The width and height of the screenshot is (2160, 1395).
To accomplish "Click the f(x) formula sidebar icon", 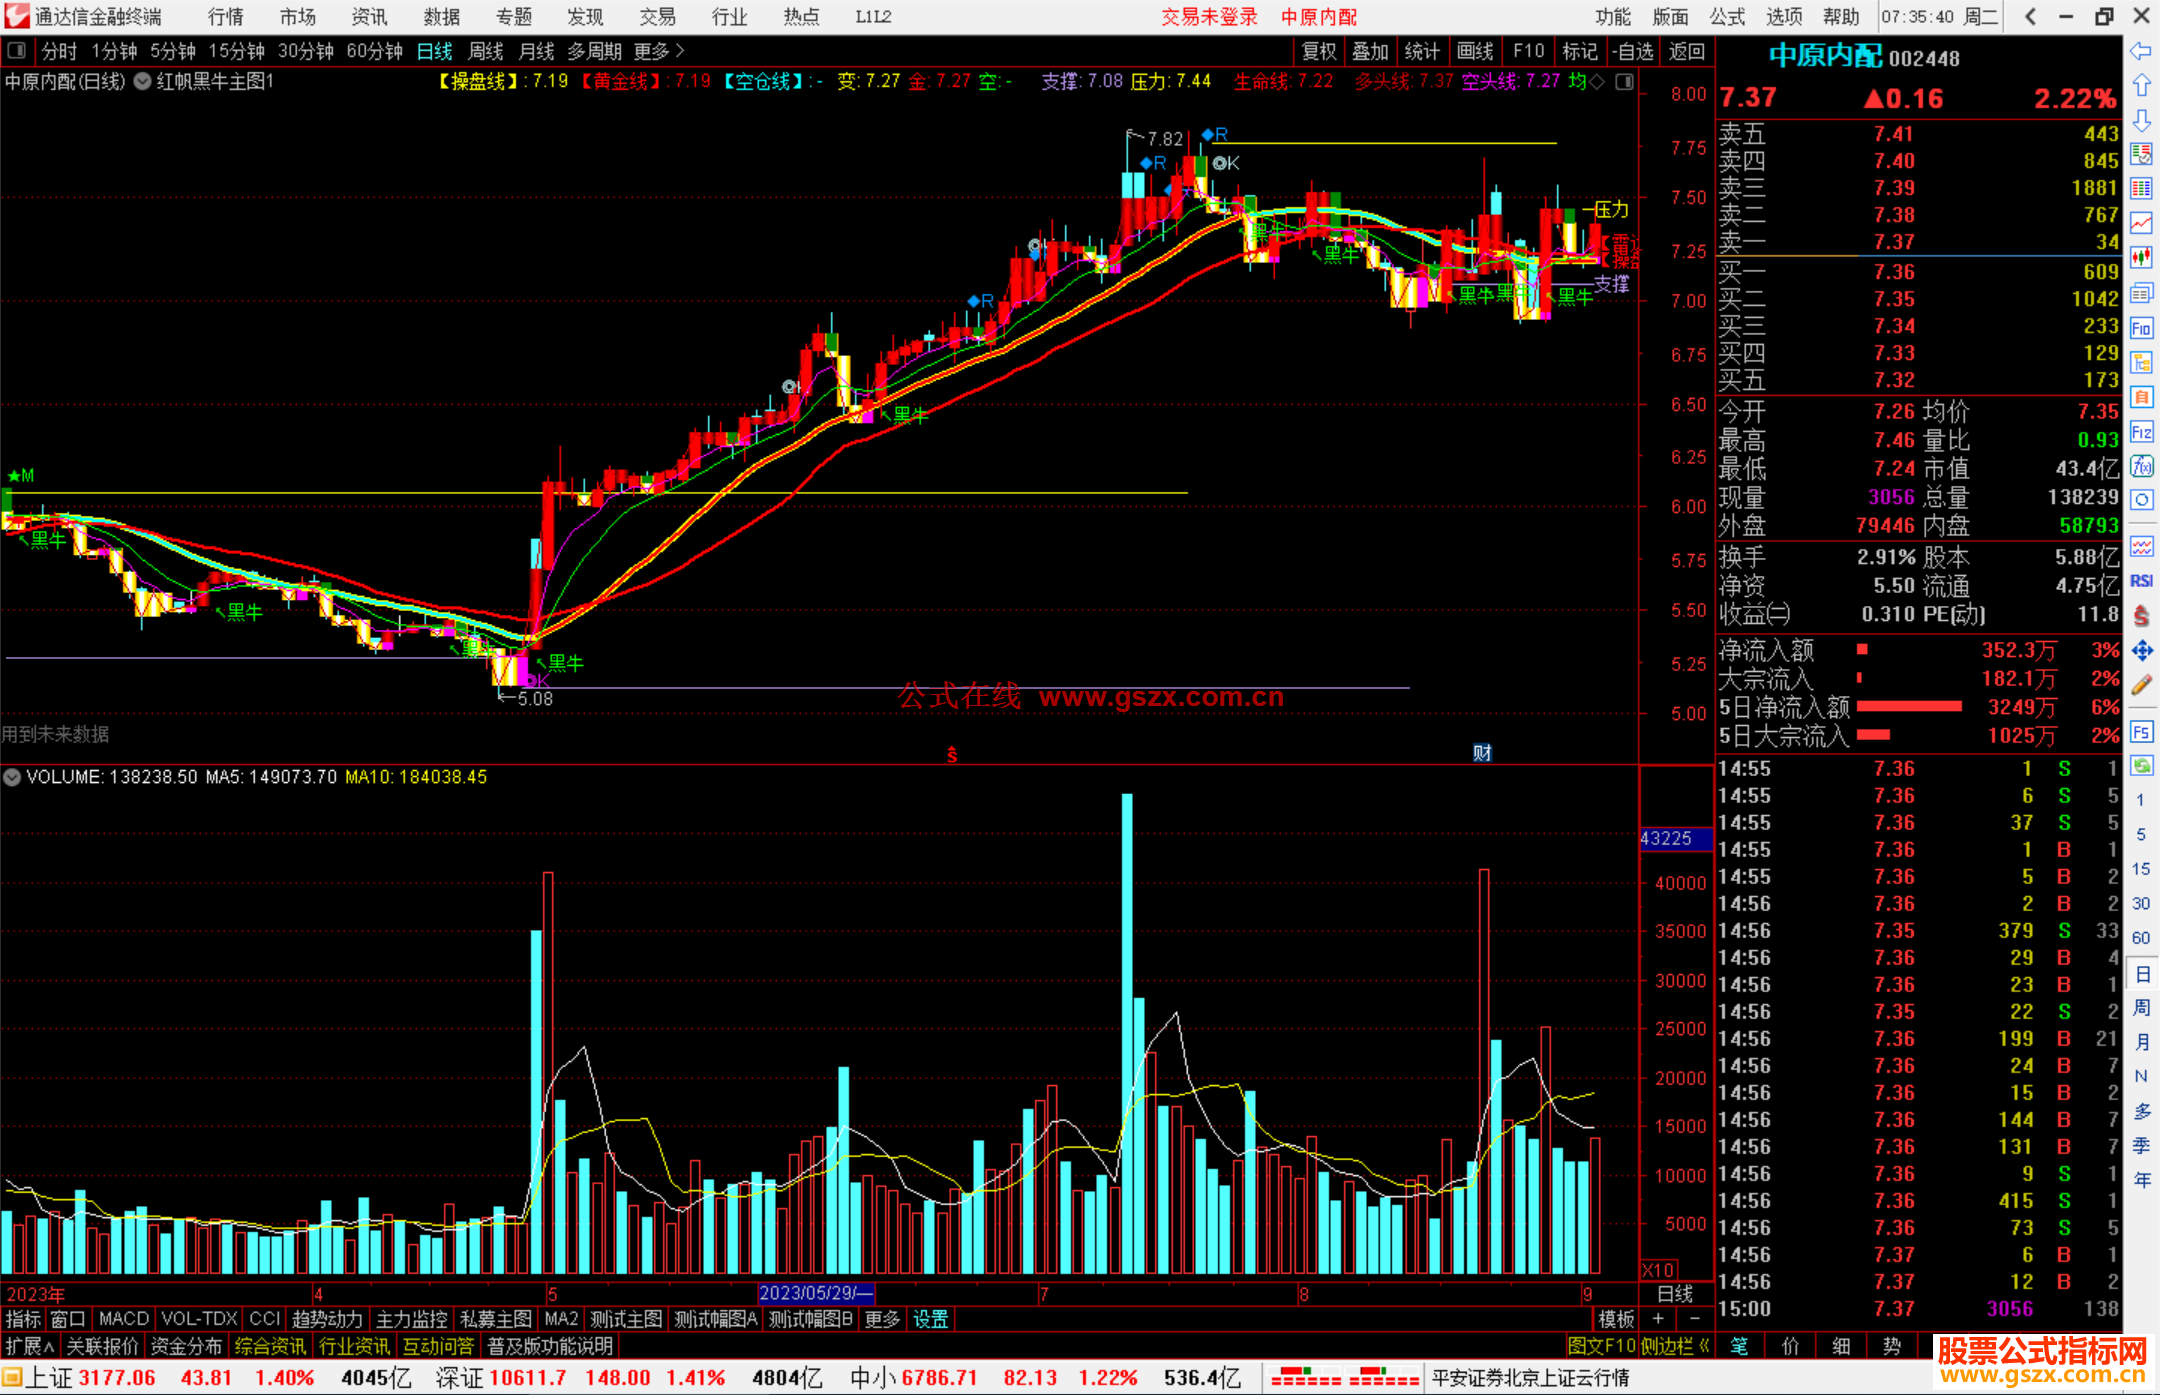I will tap(2141, 466).
